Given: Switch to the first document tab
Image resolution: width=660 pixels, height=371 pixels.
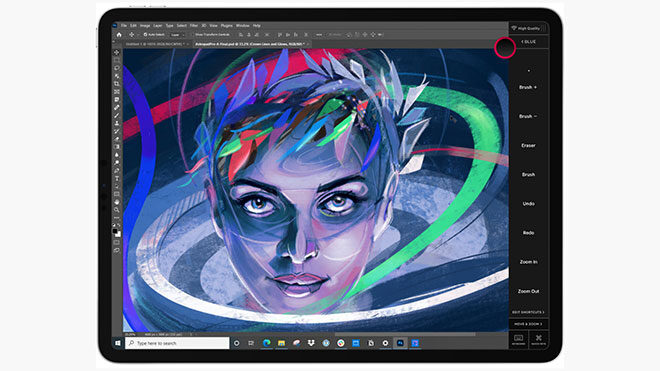Looking at the screenshot, I should click(x=157, y=44).
